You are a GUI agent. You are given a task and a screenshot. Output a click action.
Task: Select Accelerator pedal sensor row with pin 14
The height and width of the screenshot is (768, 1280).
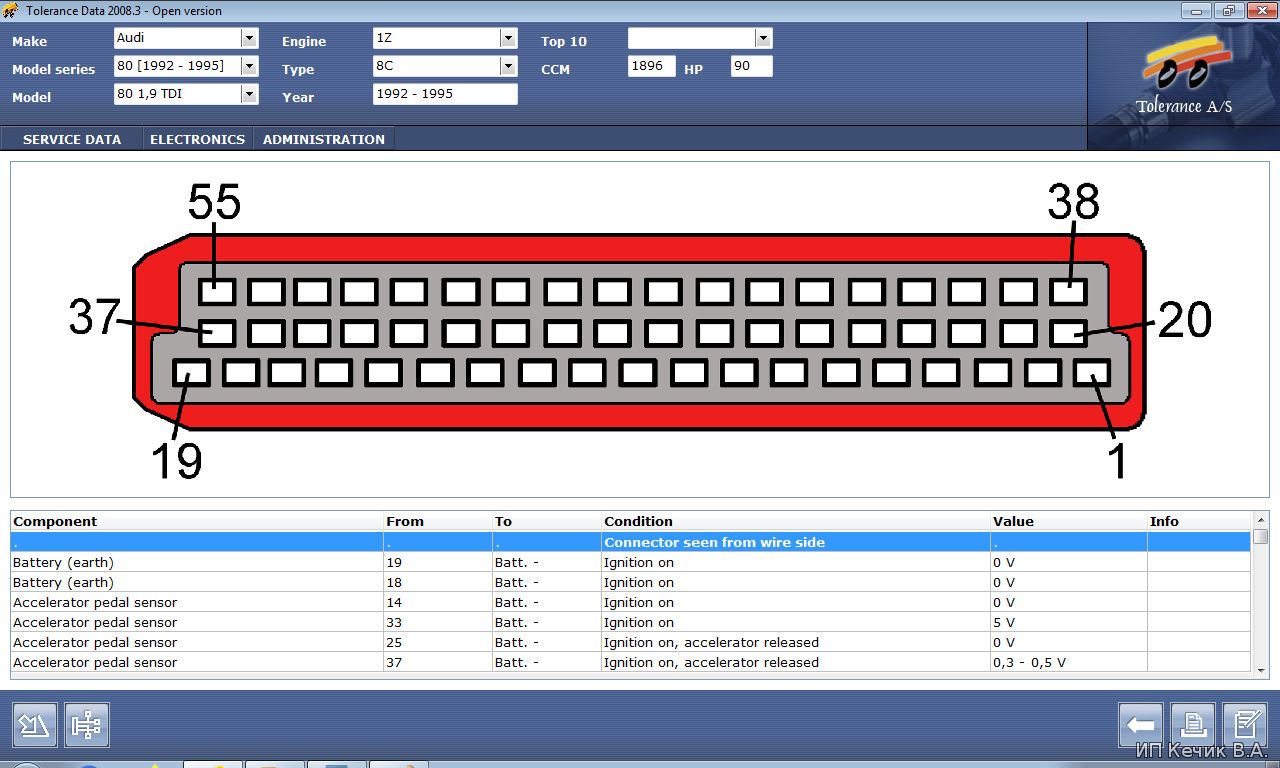(x=631, y=602)
